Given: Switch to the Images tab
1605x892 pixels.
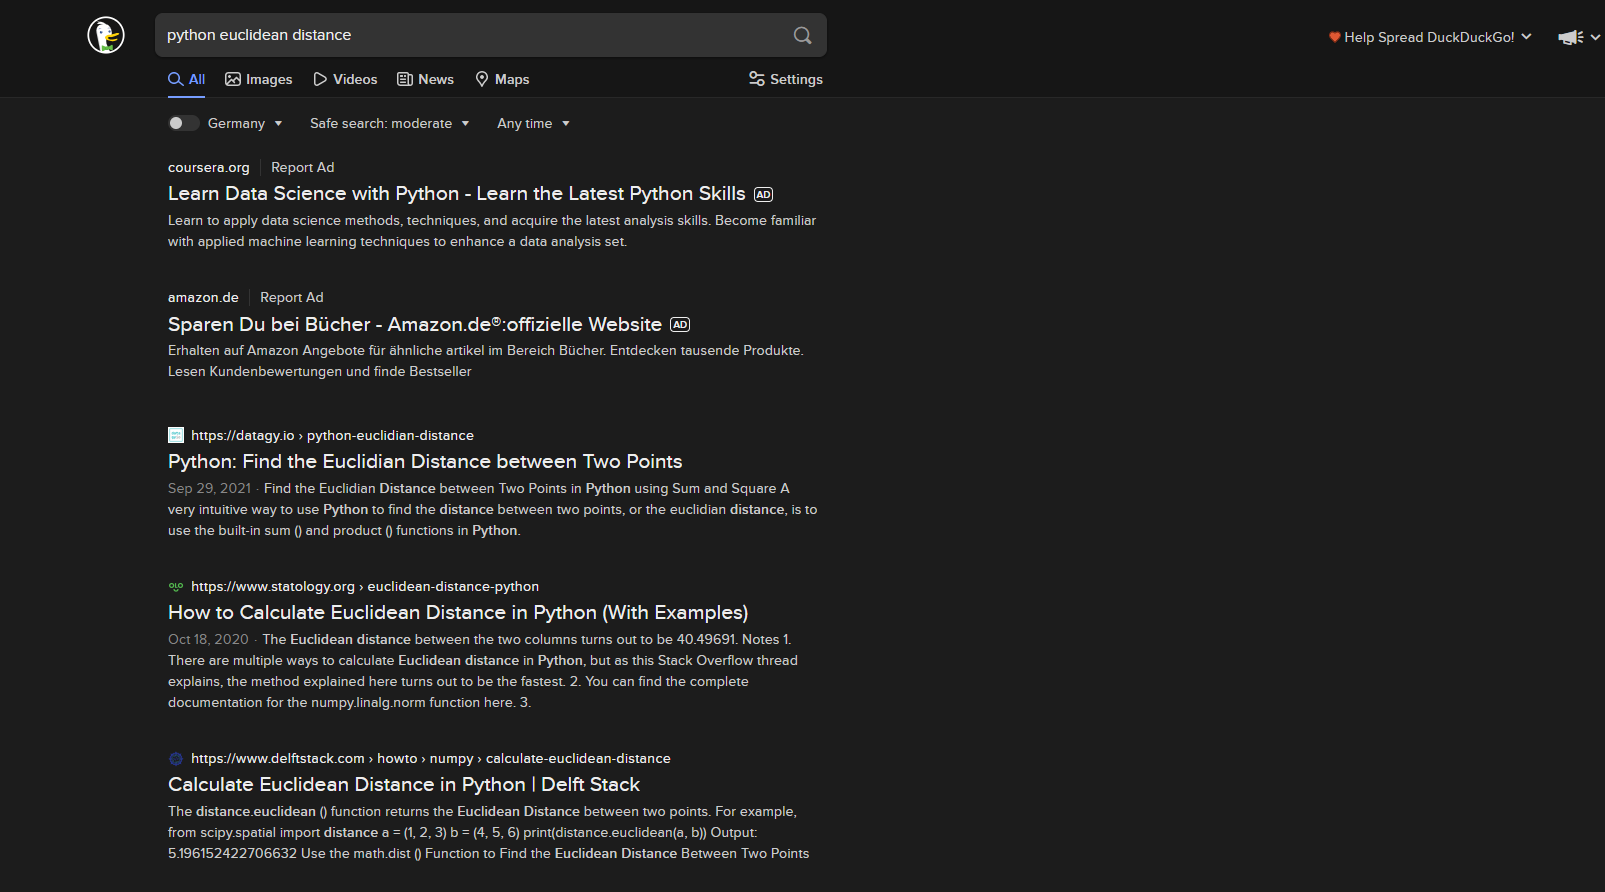Looking at the screenshot, I should click(x=259, y=79).
